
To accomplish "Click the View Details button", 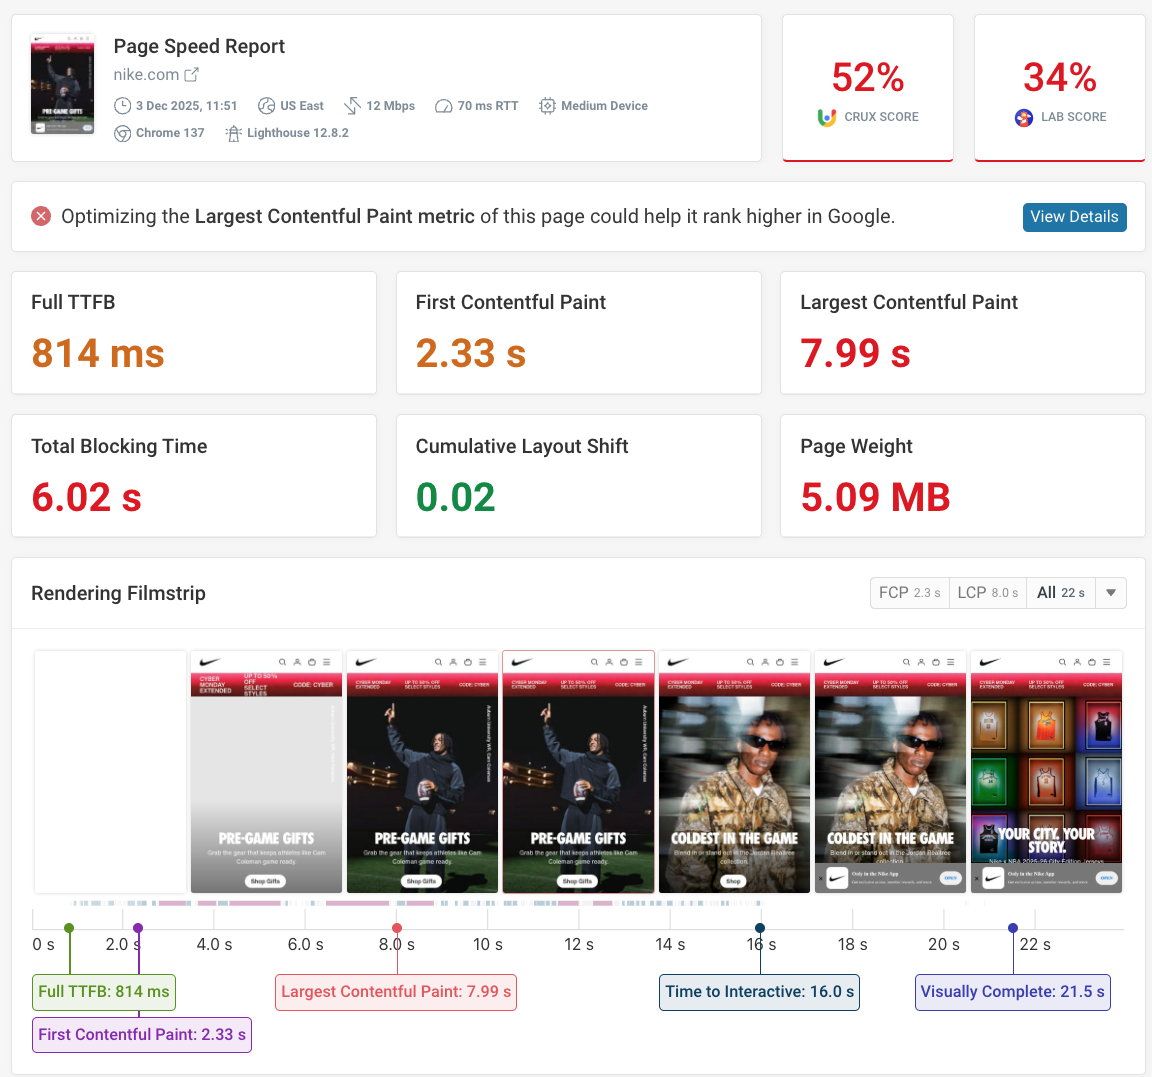I will [1074, 216].
